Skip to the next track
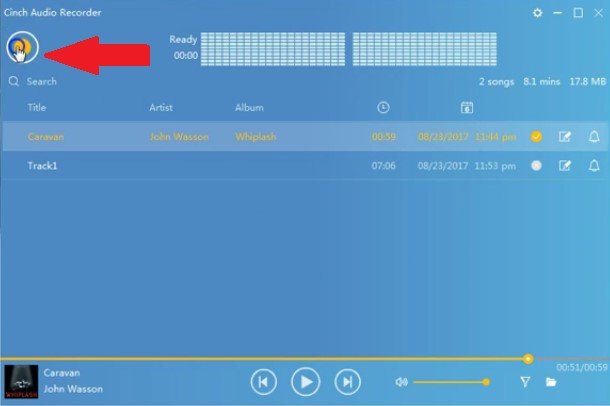The image size is (610, 406). [347, 382]
